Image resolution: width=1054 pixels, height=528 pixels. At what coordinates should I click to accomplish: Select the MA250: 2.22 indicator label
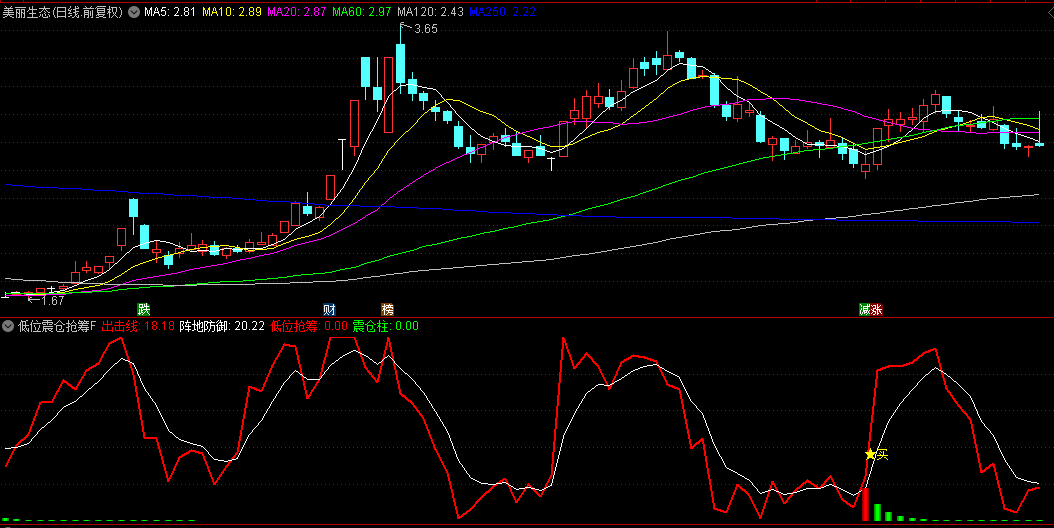coord(502,11)
